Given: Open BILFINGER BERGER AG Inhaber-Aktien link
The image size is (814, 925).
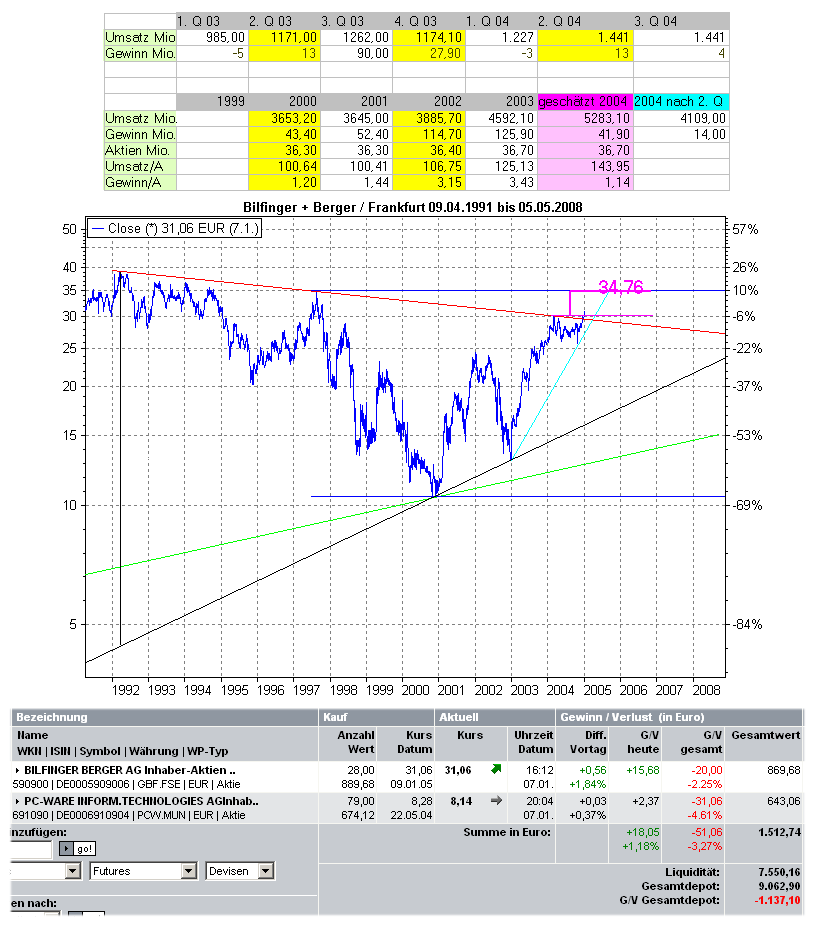Looking at the screenshot, I should (130, 770).
